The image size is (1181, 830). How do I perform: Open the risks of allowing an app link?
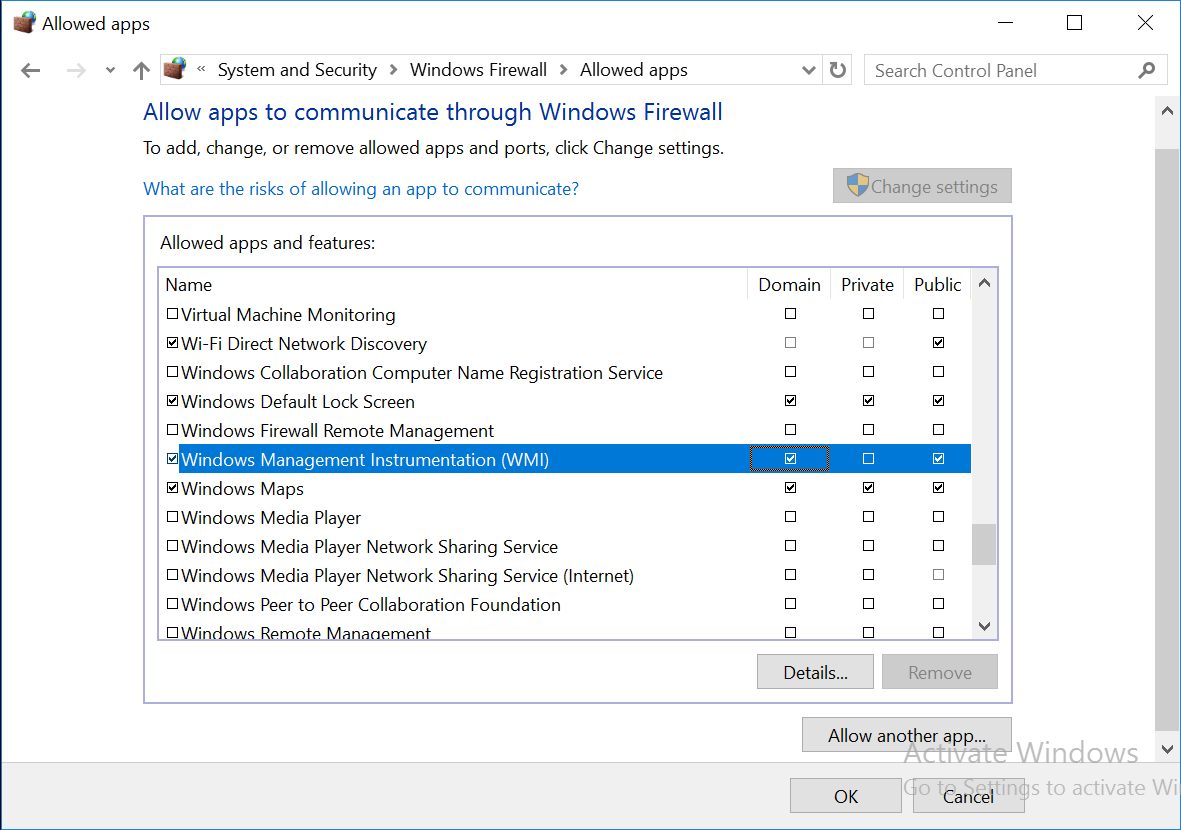click(361, 189)
